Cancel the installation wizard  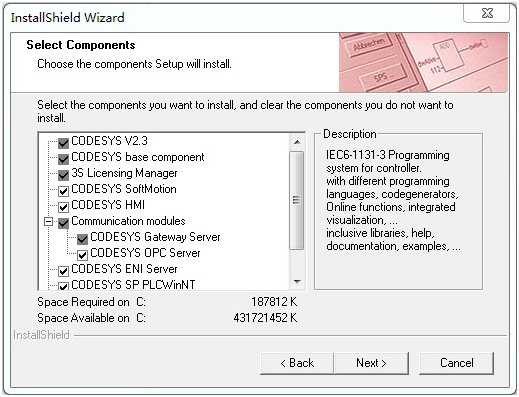456,363
